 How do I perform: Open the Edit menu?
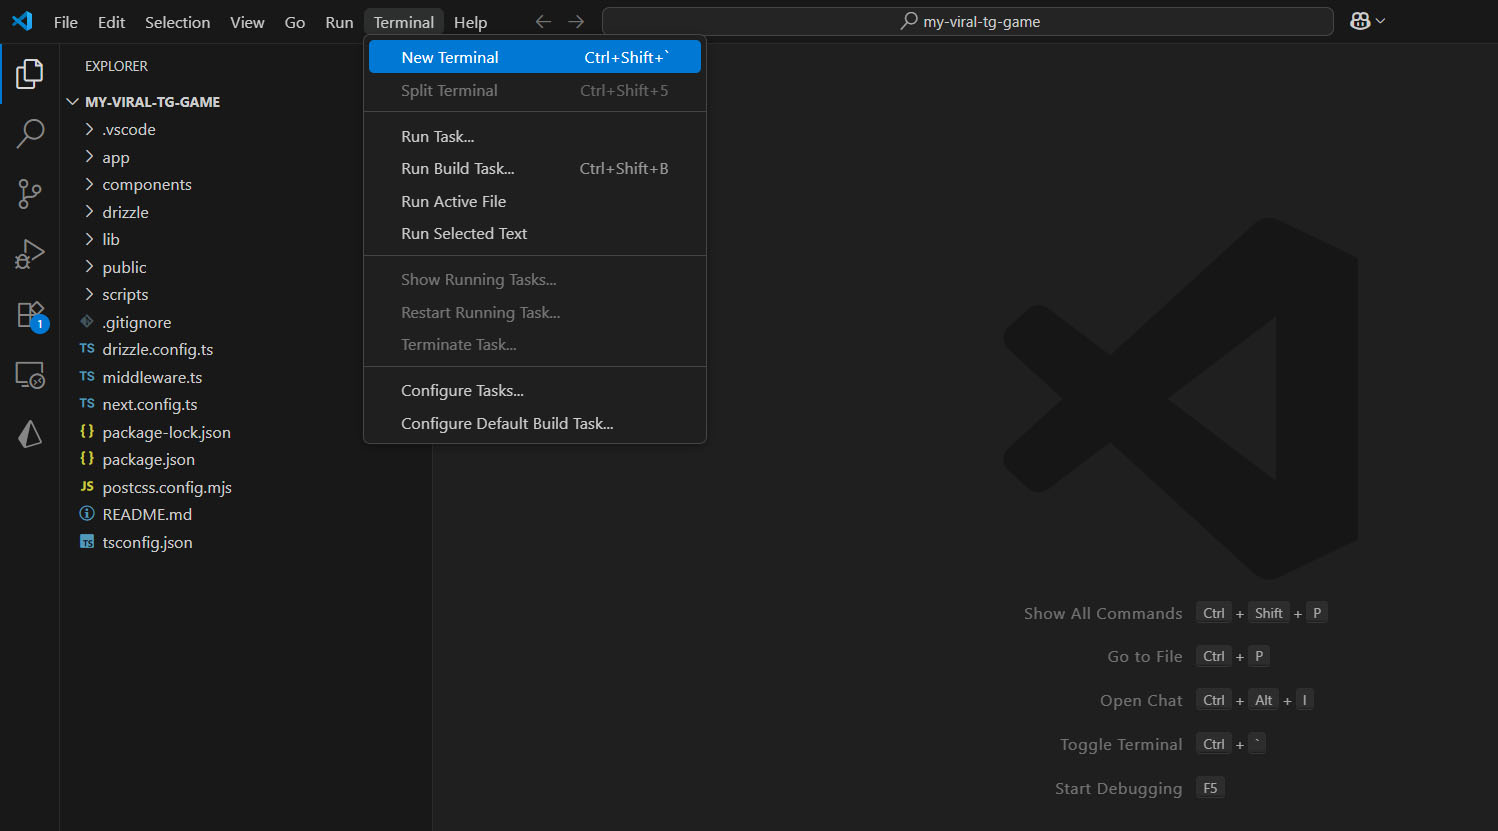click(111, 22)
